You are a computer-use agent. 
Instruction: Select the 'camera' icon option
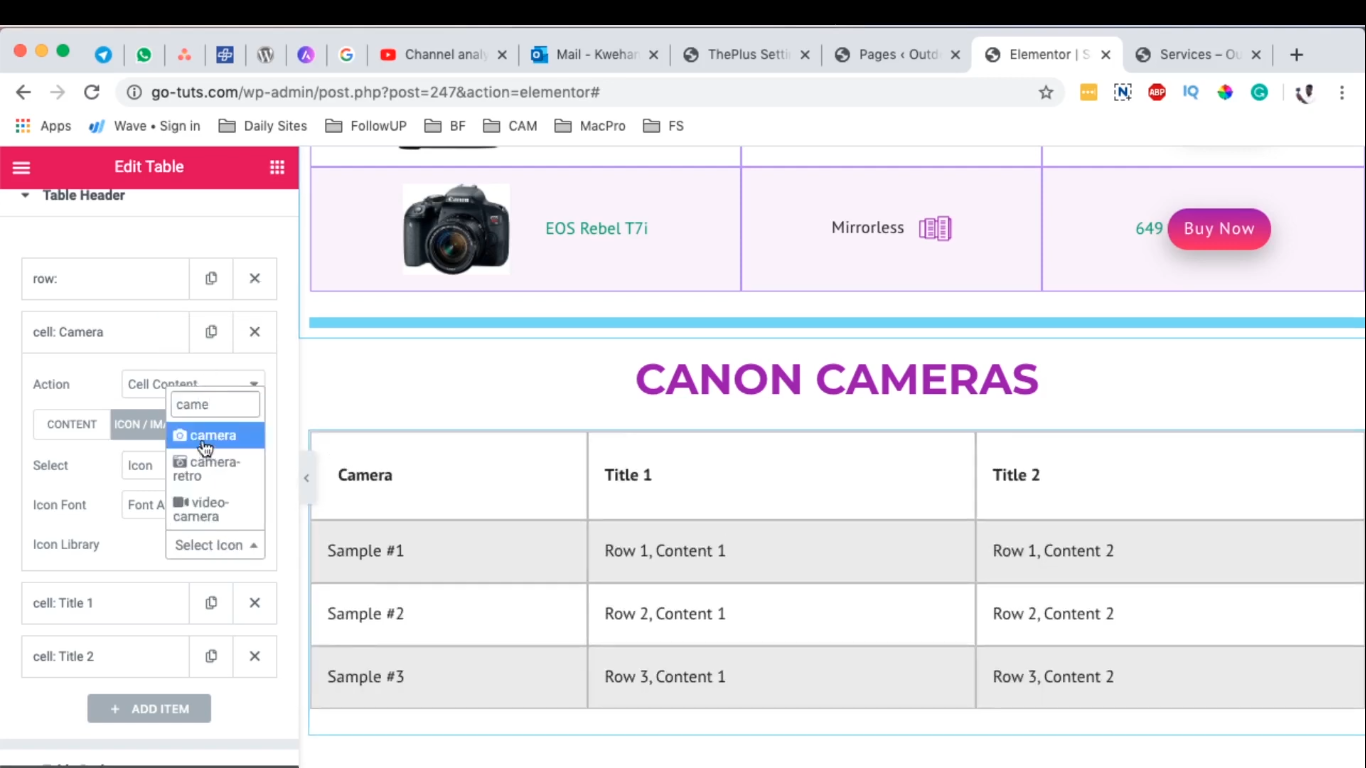pyautogui.click(x=215, y=435)
